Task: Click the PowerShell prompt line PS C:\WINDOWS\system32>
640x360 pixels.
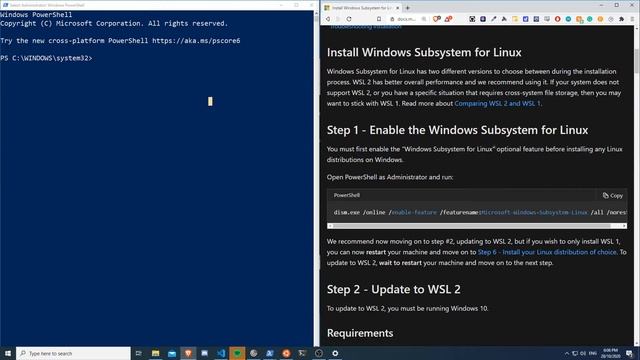Action: pos(46,58)
